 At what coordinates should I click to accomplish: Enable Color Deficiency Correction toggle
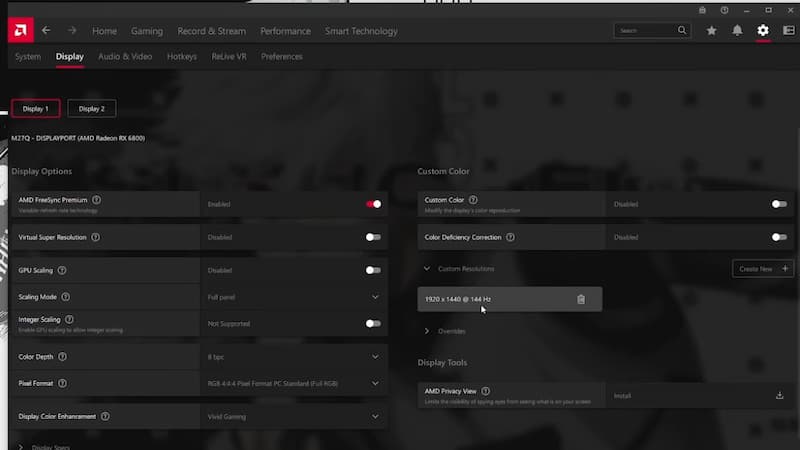779,237
